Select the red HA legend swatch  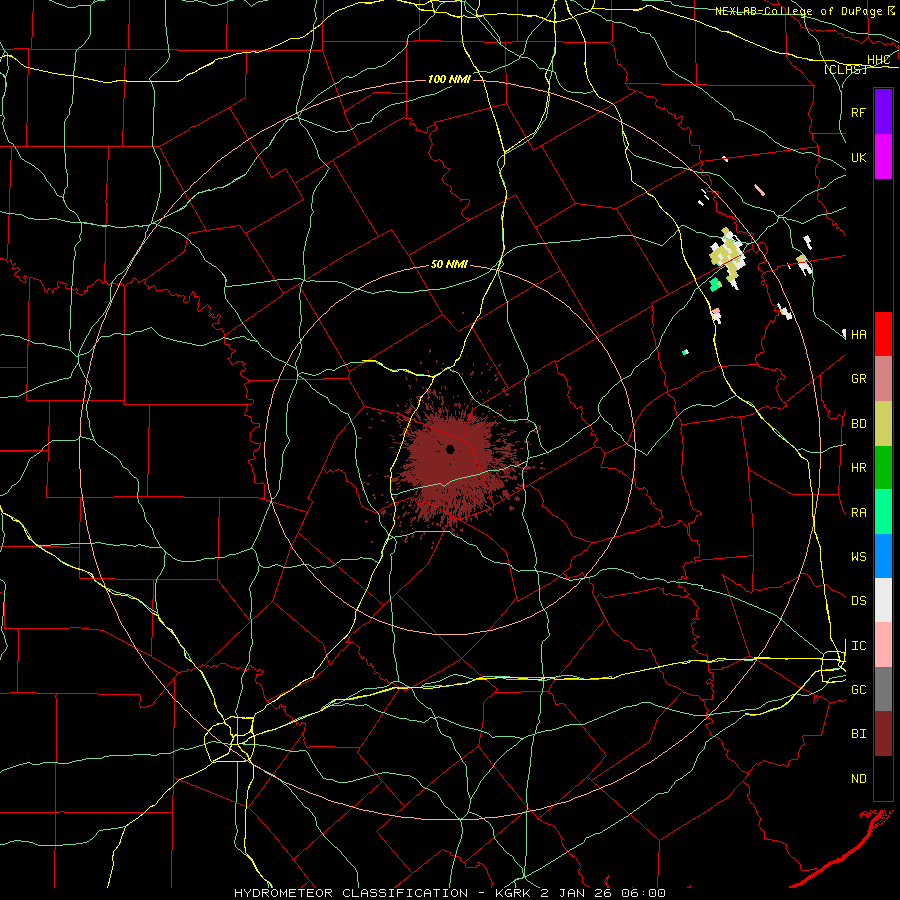pyautogui.click(x=883, y=334)
